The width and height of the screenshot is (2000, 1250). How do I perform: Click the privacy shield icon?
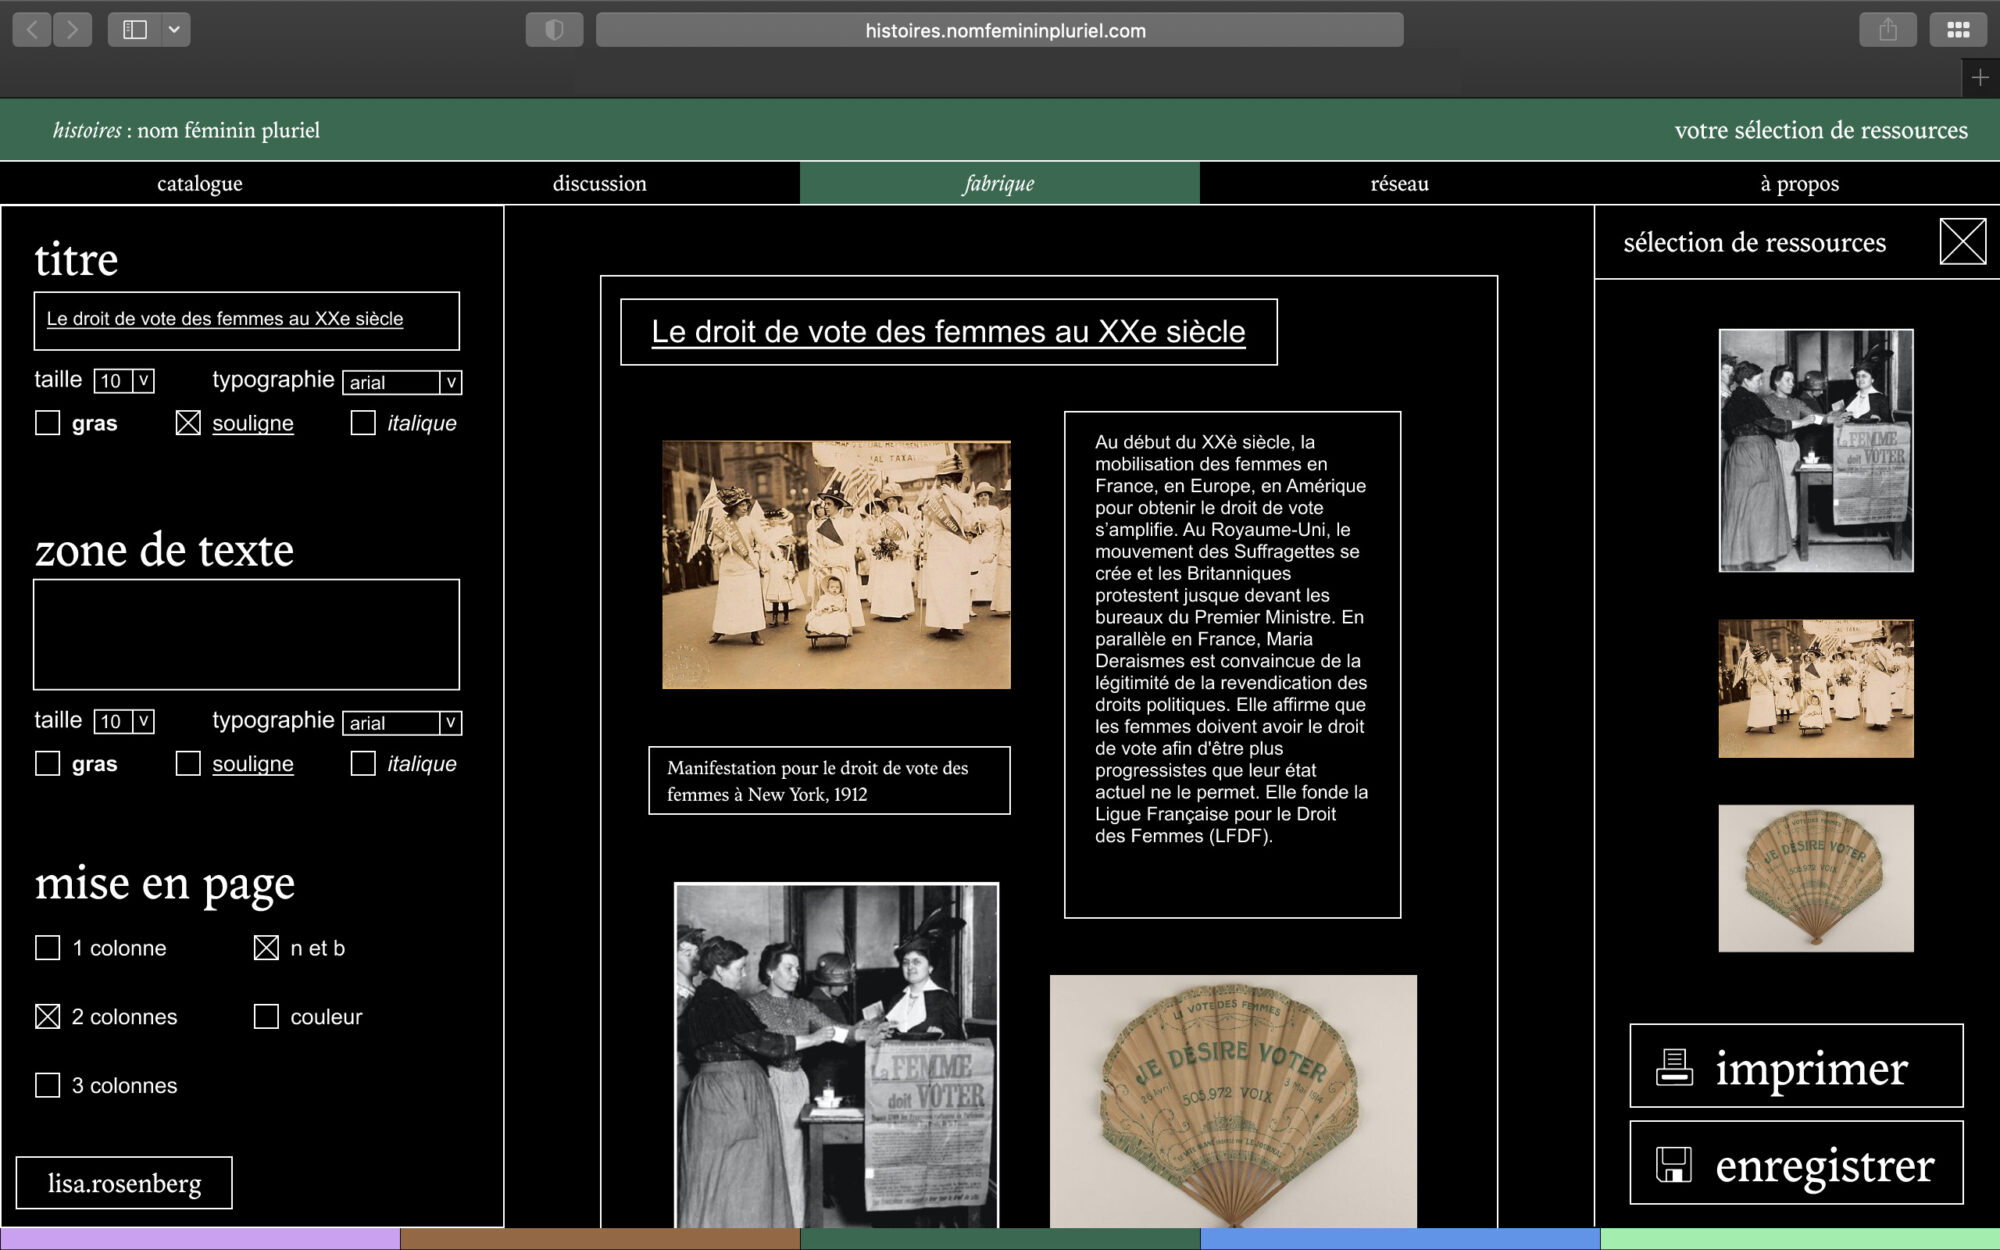click(554, 30)
